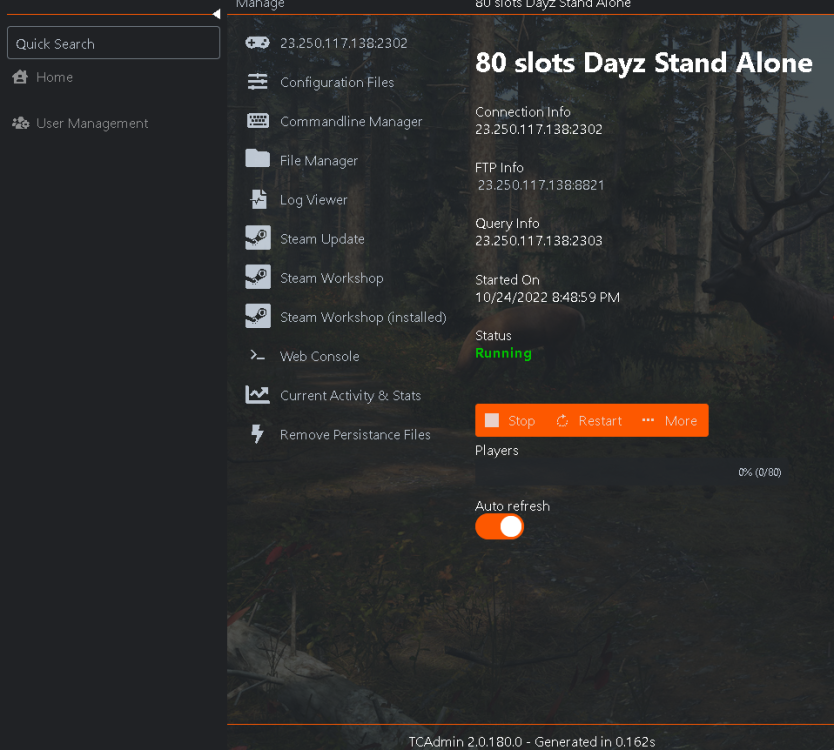834x750 pixels.
Task: Turn off the Auto refresh switch
Action: point(499,526)
